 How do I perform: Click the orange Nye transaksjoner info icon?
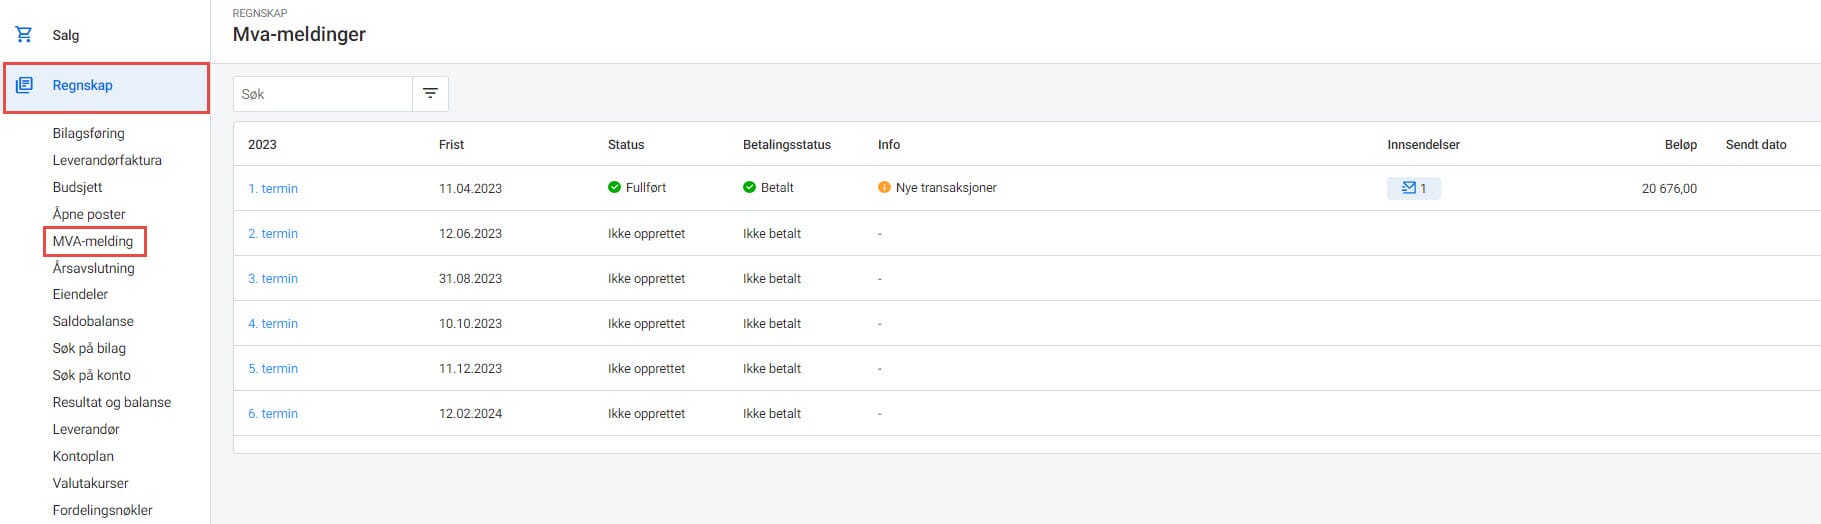pyautogui.click(x=884, y=187)
